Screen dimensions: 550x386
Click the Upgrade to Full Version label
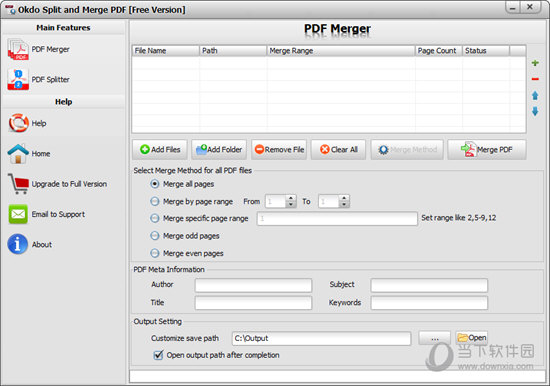pos(69,184)
